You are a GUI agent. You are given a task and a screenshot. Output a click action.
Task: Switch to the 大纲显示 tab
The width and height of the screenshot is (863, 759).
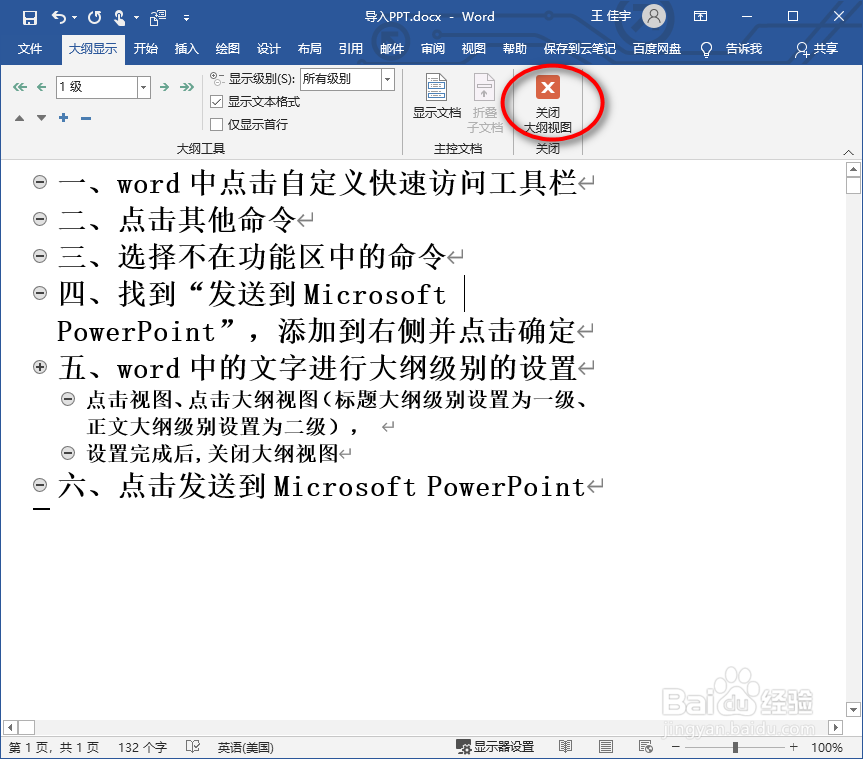click(x=93, y=49)
